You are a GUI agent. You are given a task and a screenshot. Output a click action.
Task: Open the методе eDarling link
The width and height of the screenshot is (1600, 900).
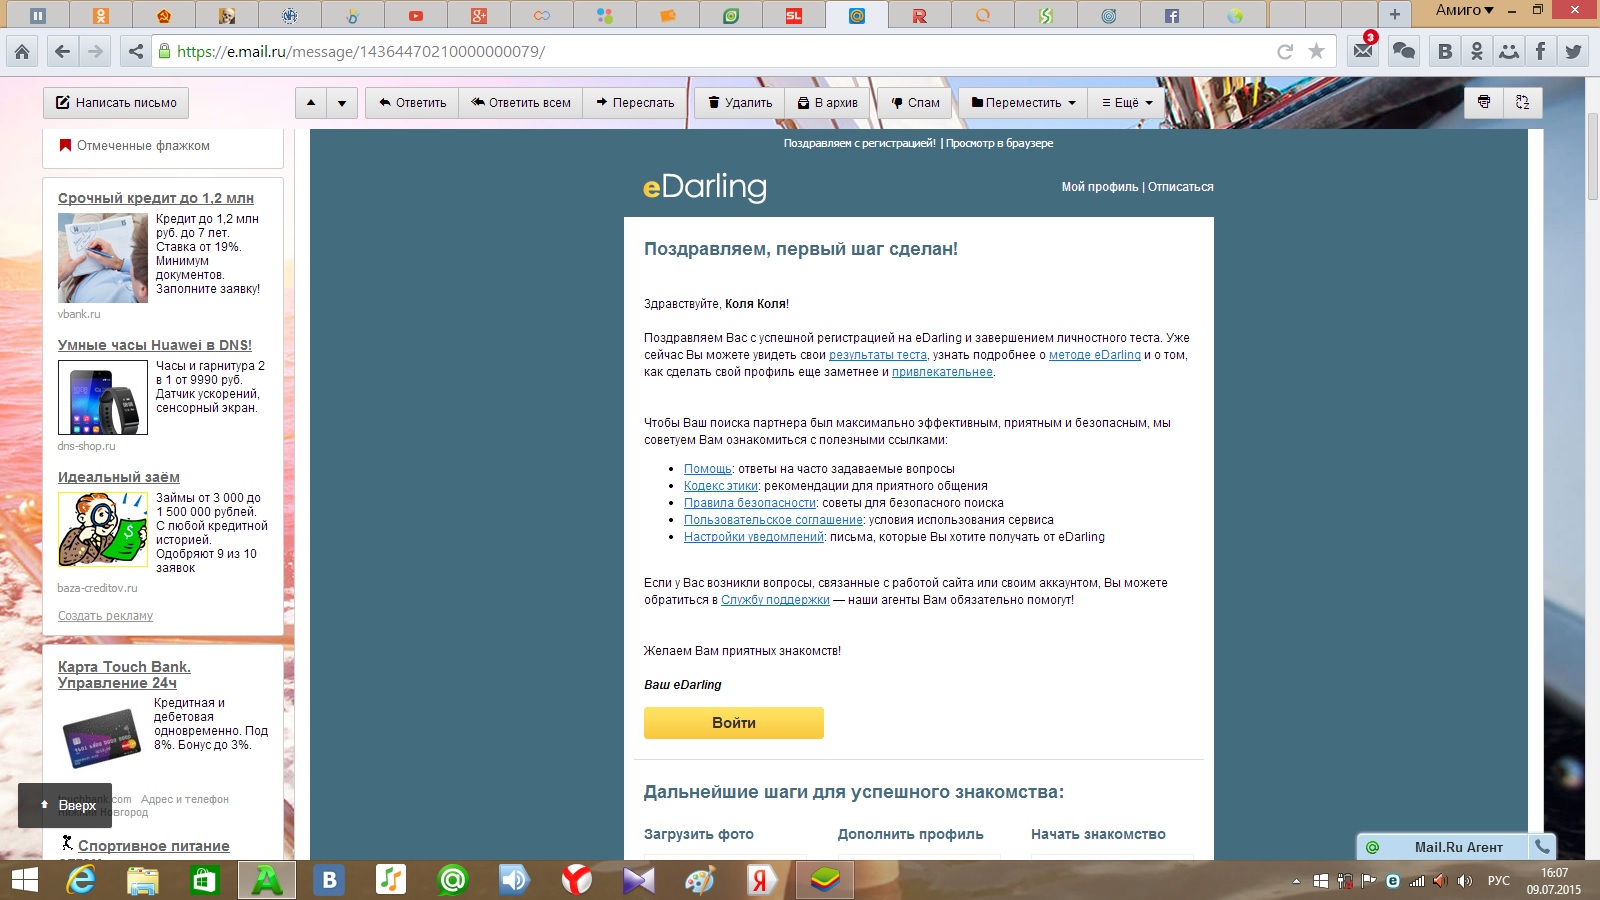[x=1095, y=355]
